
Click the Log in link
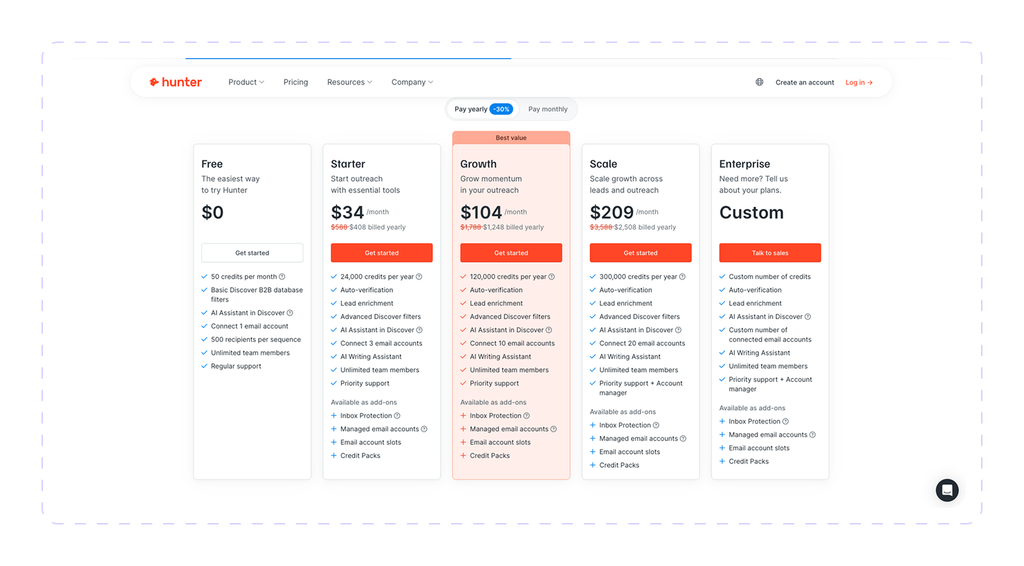click(x=859, y=82)
